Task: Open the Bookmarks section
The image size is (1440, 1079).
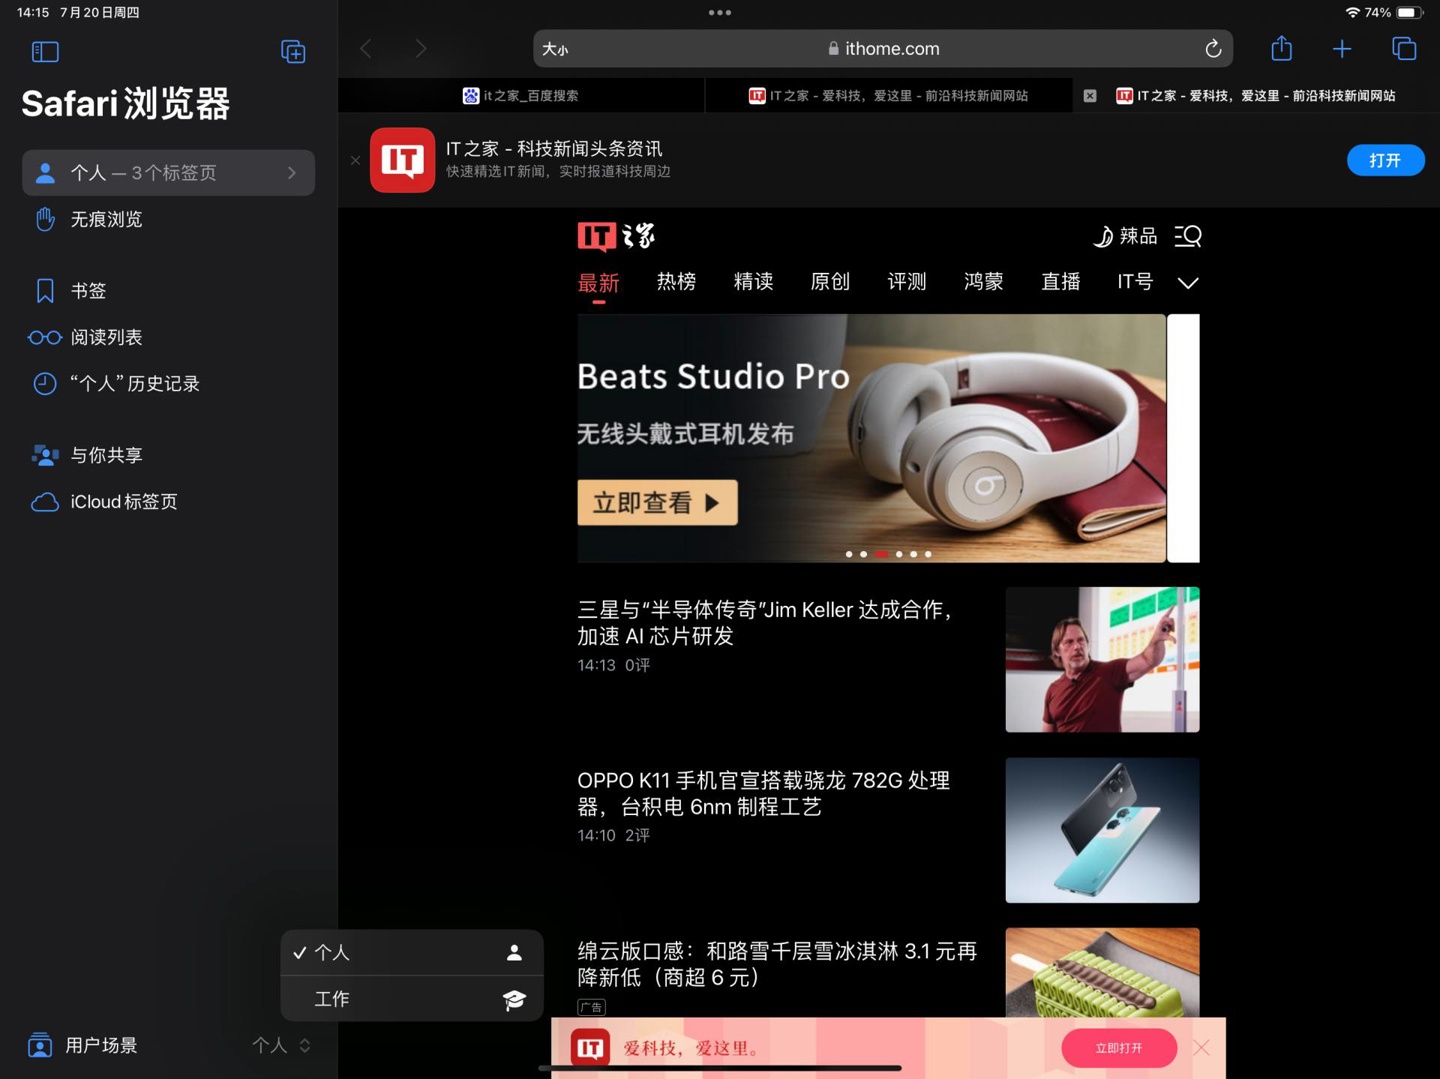Action: (88, 290)
